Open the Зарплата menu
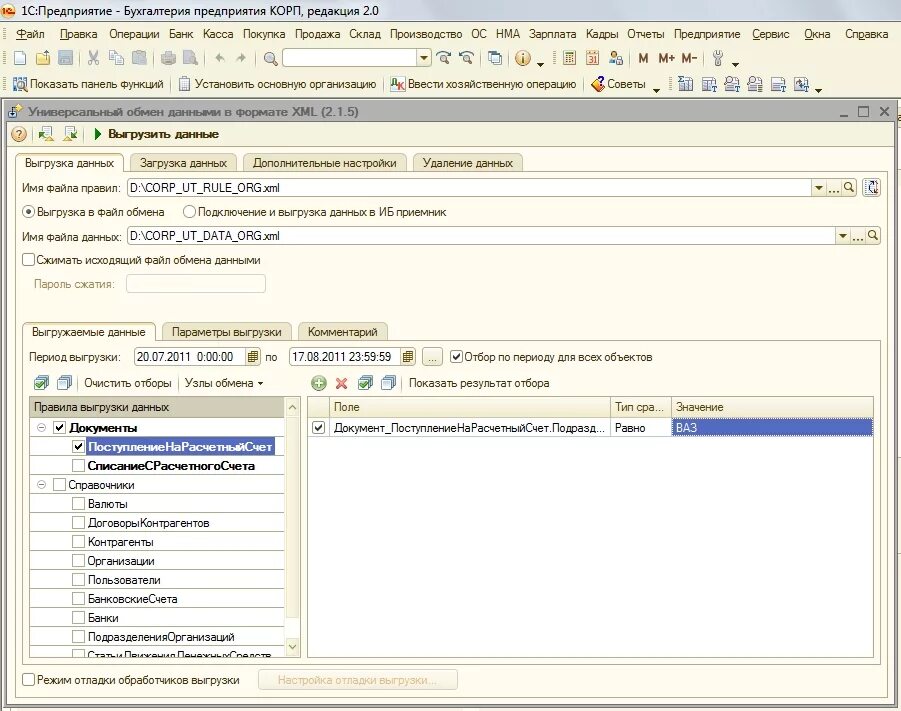This screenshot has height=711, width=901. click(552, 34)
